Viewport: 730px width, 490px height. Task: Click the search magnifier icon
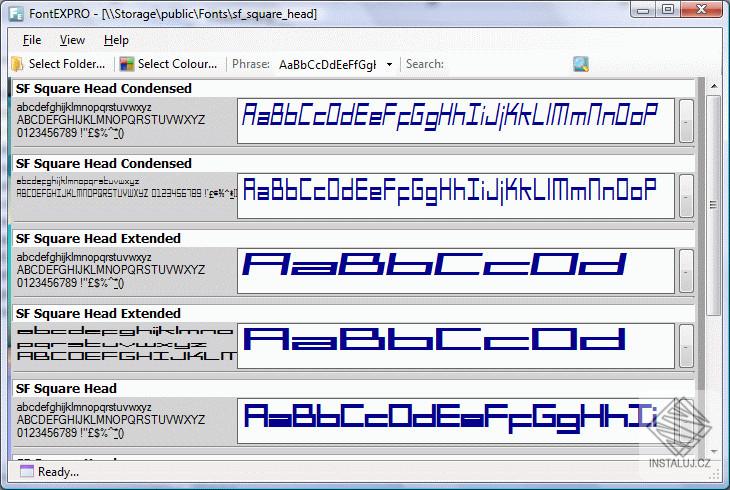point(581,64)
